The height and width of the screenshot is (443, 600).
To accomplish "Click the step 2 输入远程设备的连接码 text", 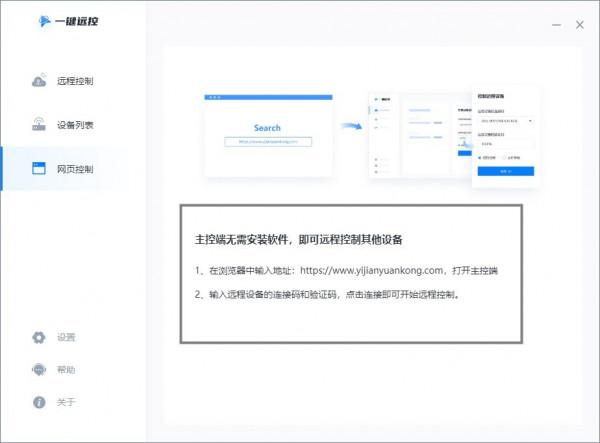I will (x=328, y=295).
